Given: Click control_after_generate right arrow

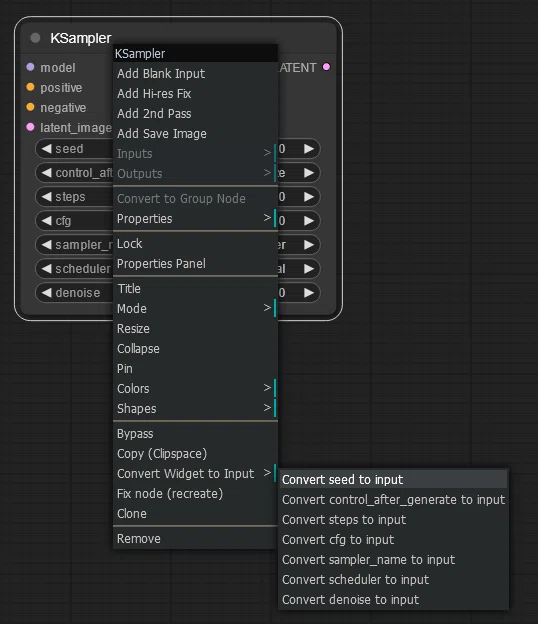Looking at the screenshot, I should 309,173.
